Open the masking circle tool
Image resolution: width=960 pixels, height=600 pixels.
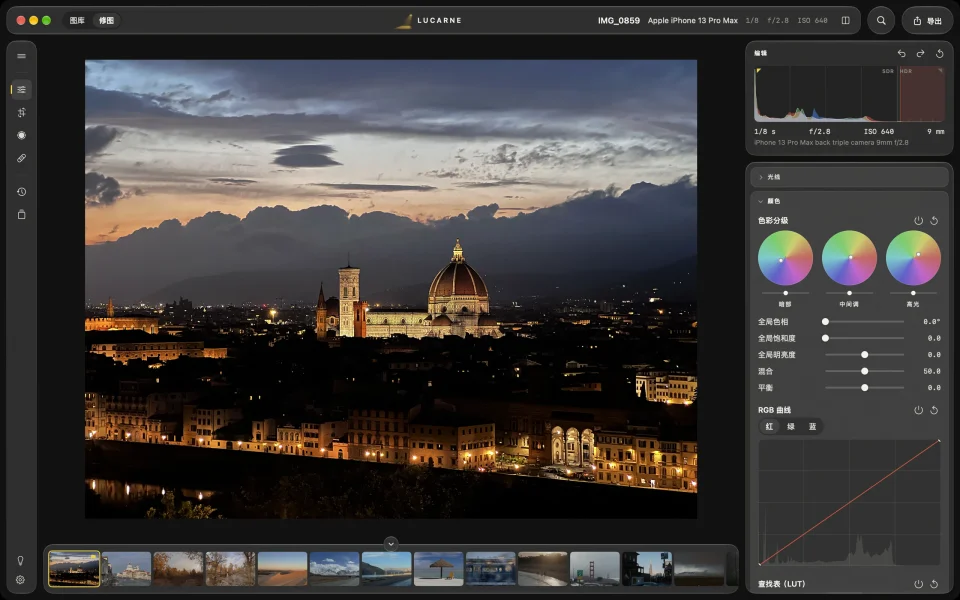coord(21,135)
